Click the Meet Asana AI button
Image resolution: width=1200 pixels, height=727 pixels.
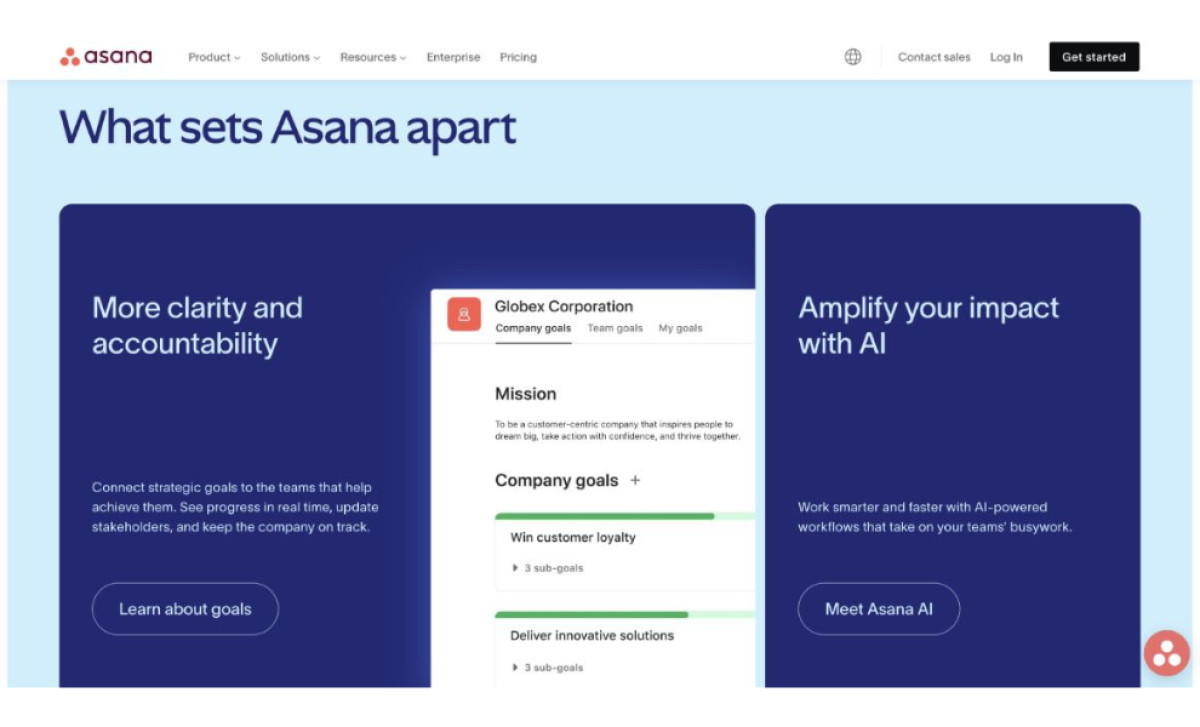click(878, 608)
